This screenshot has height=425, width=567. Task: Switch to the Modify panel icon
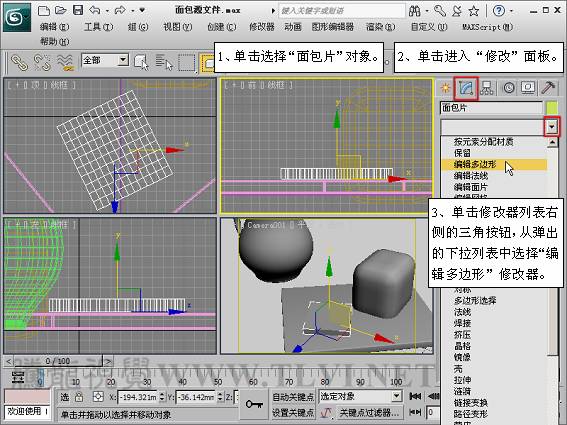click(466, 88)
